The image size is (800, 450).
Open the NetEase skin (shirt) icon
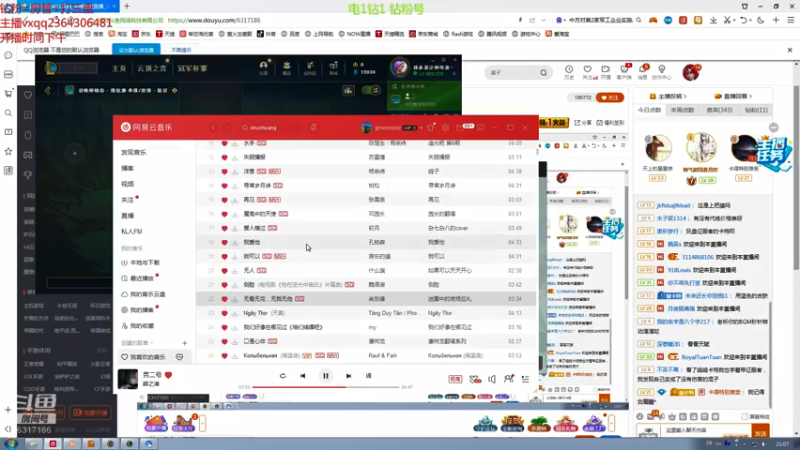coord(431,128)
